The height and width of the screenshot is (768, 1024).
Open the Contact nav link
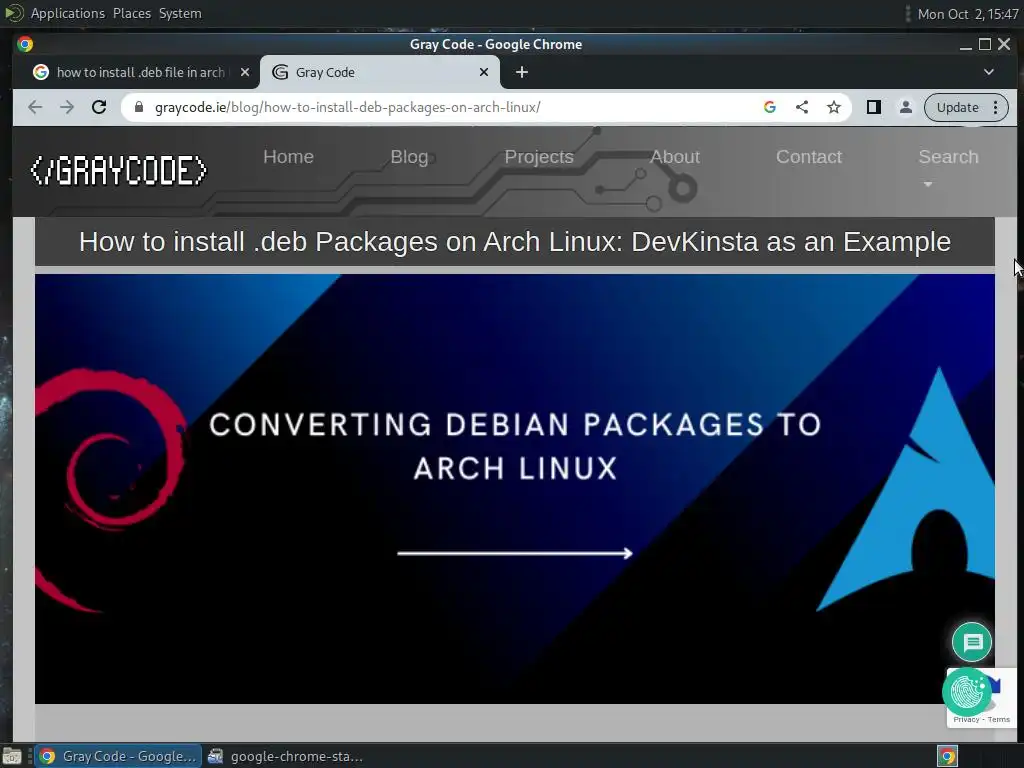tap(808, 157)
